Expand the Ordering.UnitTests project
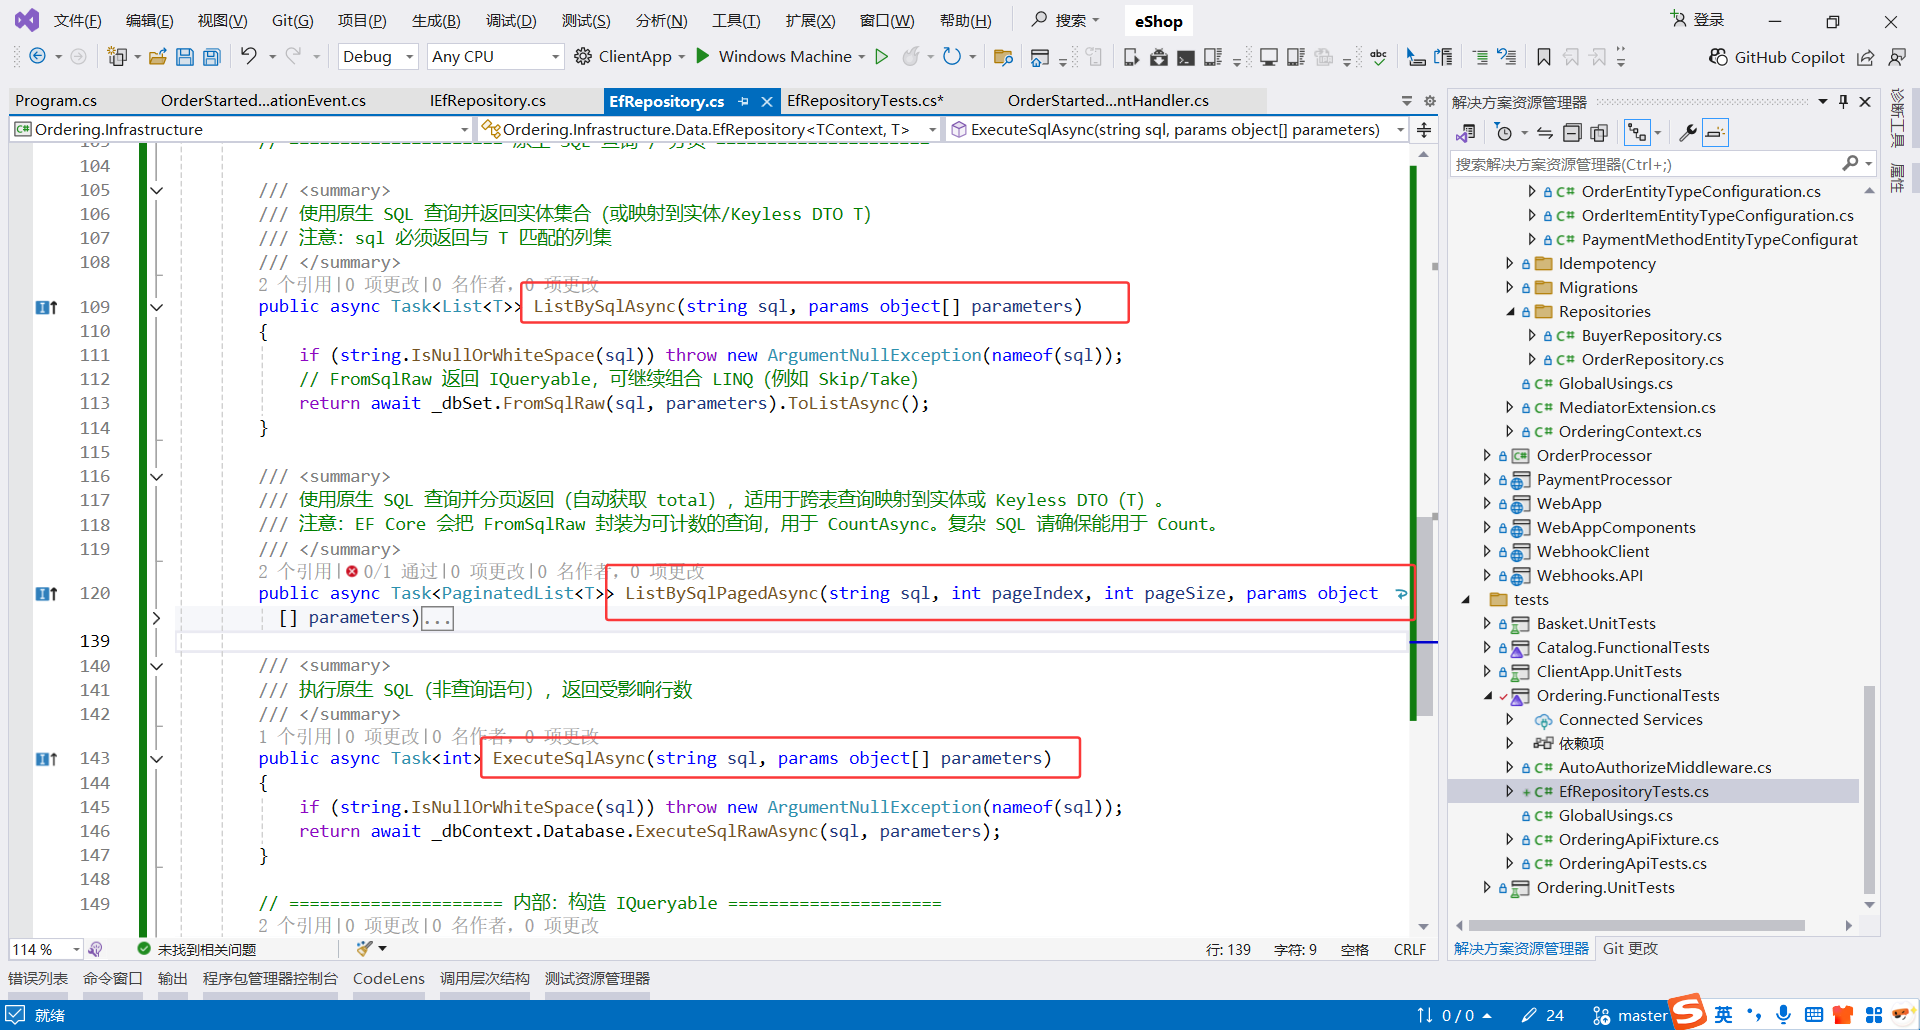Screen dimensions: 1920x1030 pos(1487,888)
